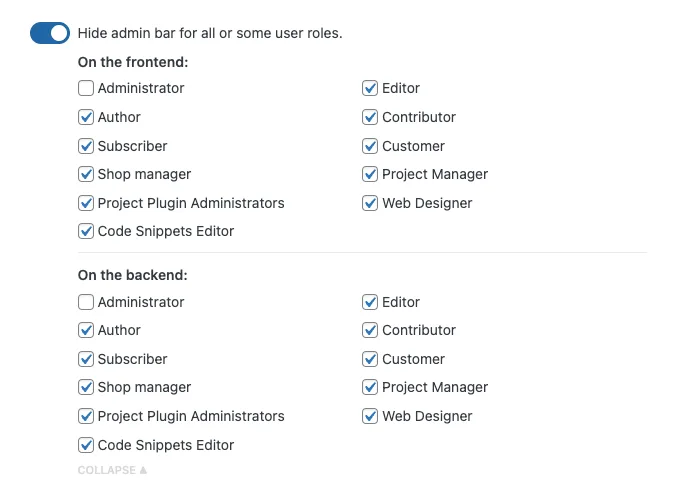This screenshot has height=503, width=675.
Task: Check Administrator under On the backend
Action: pyautogui.click(x=86, y=302)
